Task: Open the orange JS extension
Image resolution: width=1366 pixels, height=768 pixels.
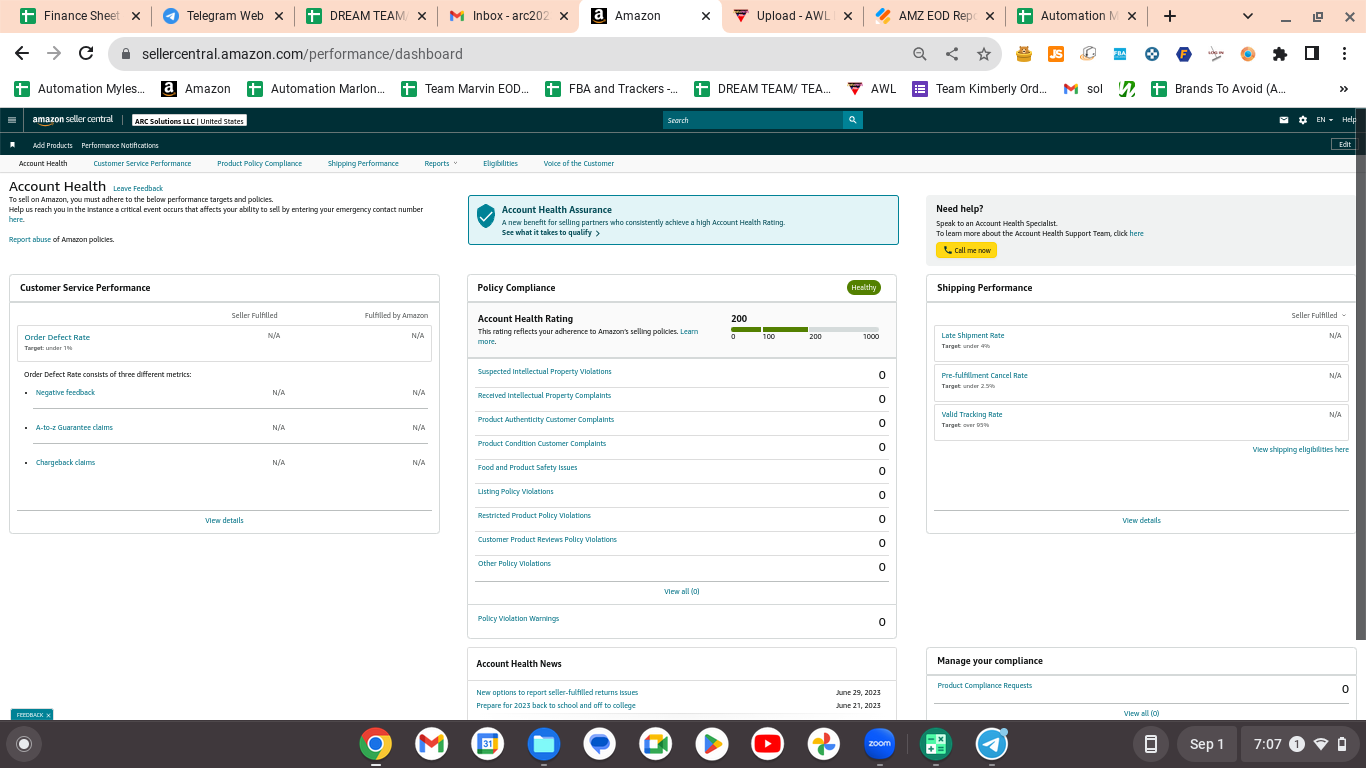Action: (x=1056, y=54)
